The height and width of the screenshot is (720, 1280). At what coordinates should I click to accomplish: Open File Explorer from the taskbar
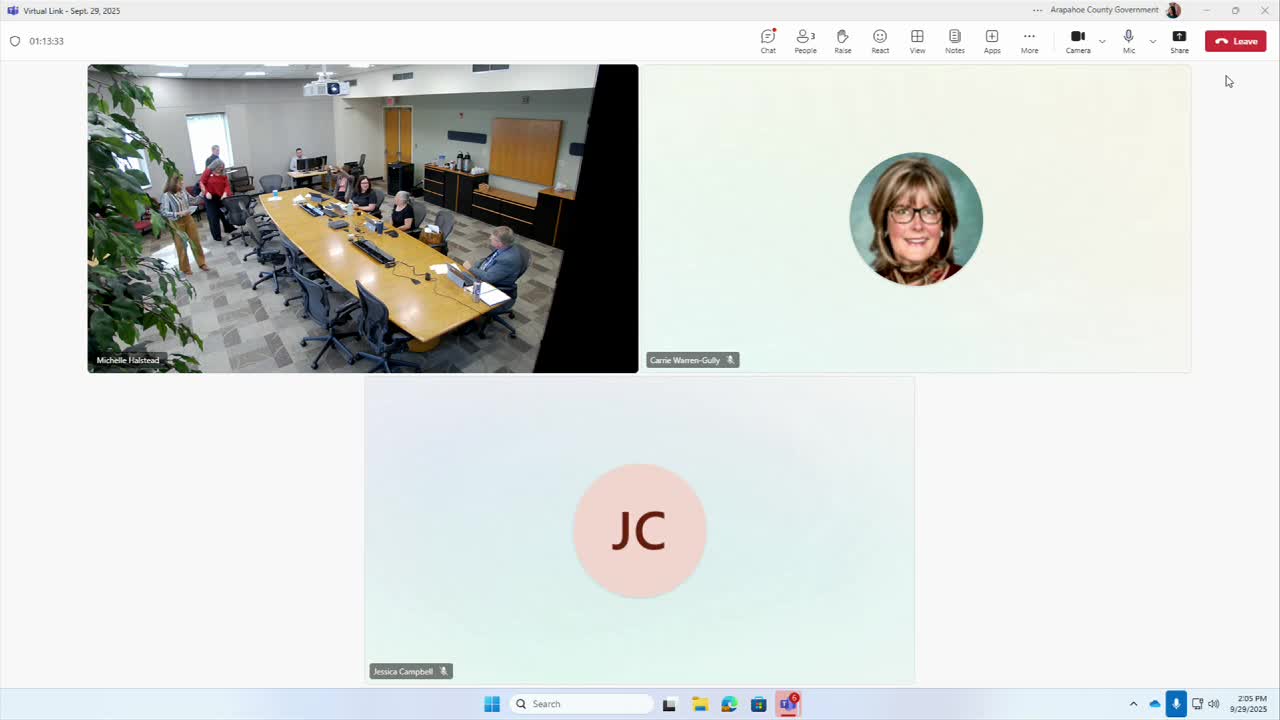700,704
